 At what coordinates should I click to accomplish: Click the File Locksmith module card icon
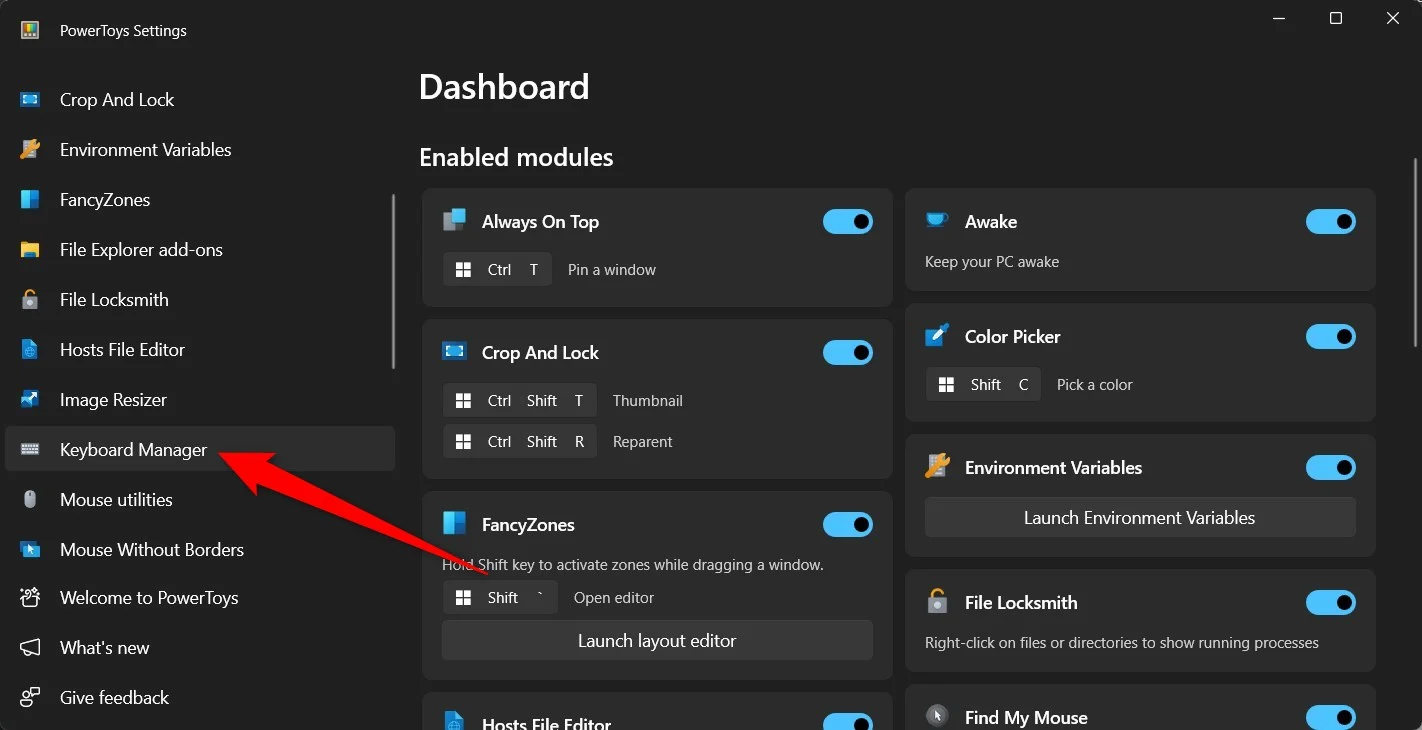pyautogui.click(x=937, y=601)
